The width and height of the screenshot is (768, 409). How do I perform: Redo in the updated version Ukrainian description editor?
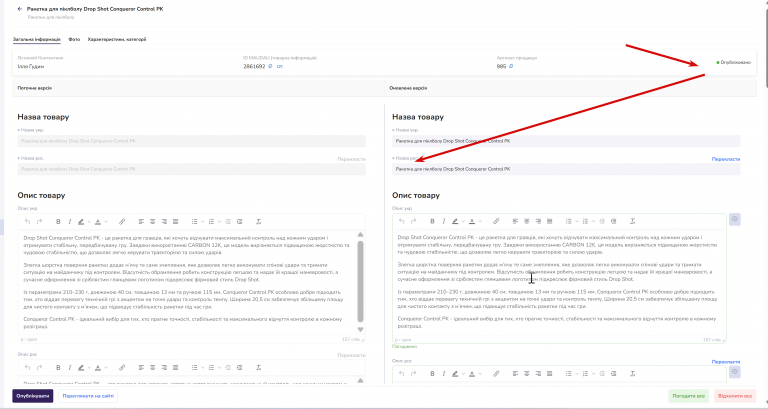[x=413, y=221]
